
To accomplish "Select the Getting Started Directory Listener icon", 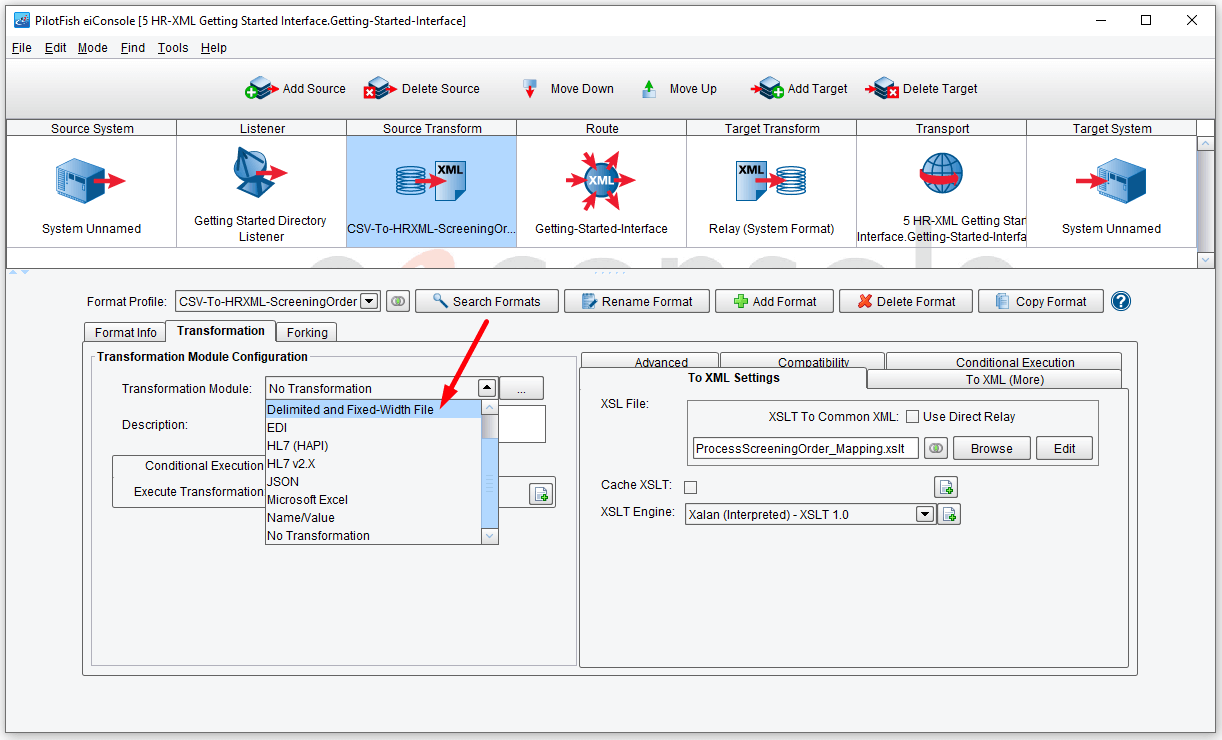I will (x=260, y=175).
